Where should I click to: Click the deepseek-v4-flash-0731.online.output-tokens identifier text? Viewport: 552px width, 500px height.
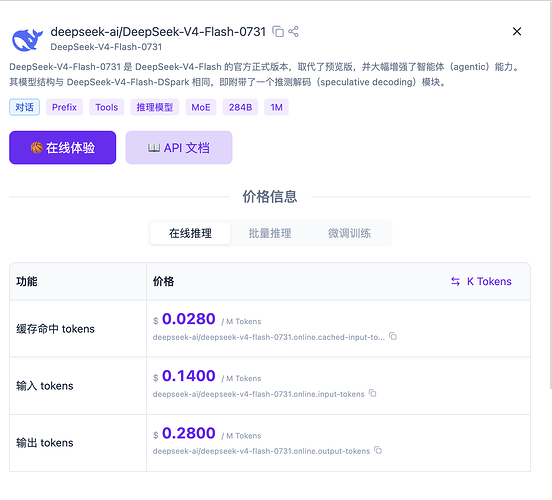click(x=261, y=451)
